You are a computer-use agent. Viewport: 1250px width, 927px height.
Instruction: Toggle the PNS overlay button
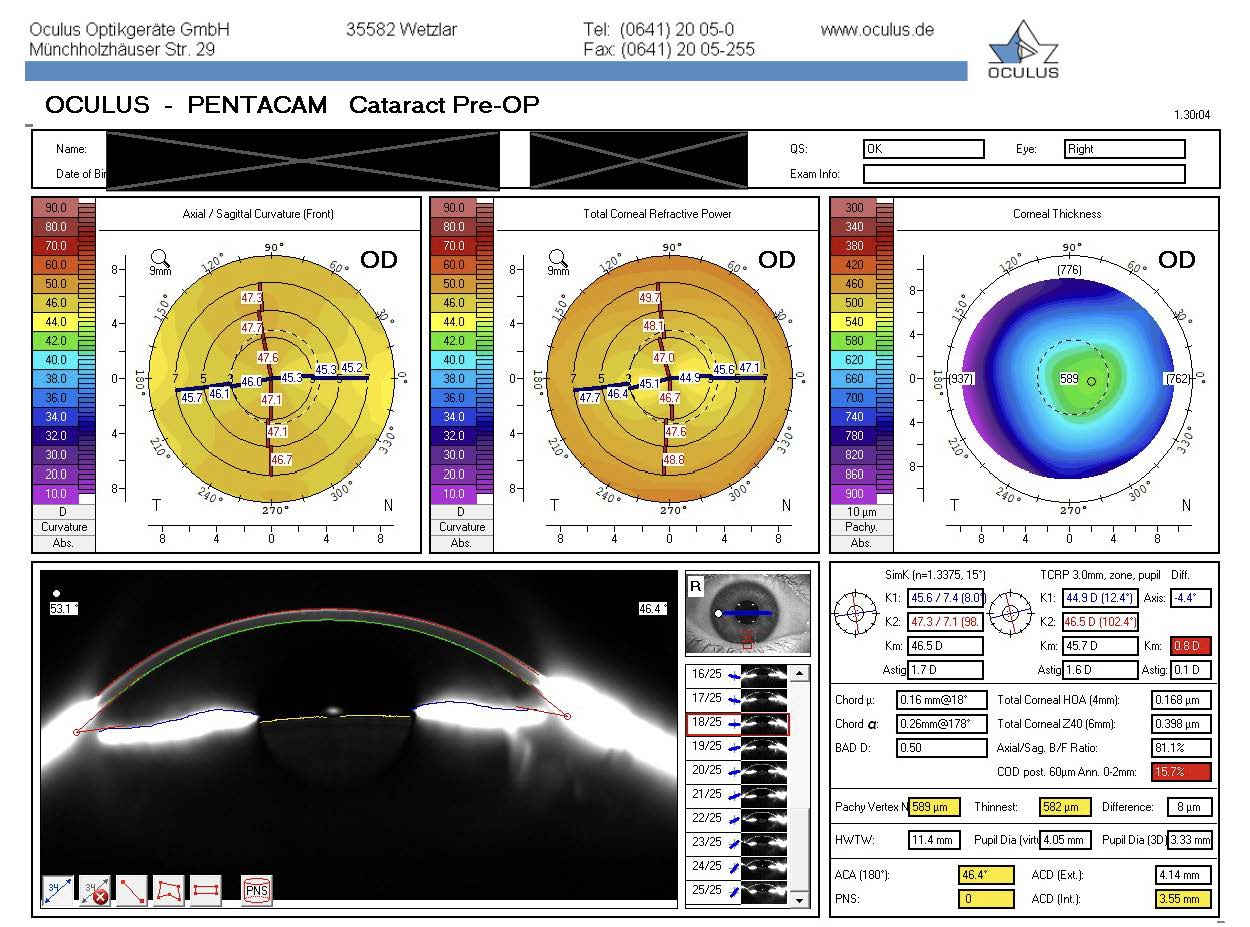[x=257, y=889]
